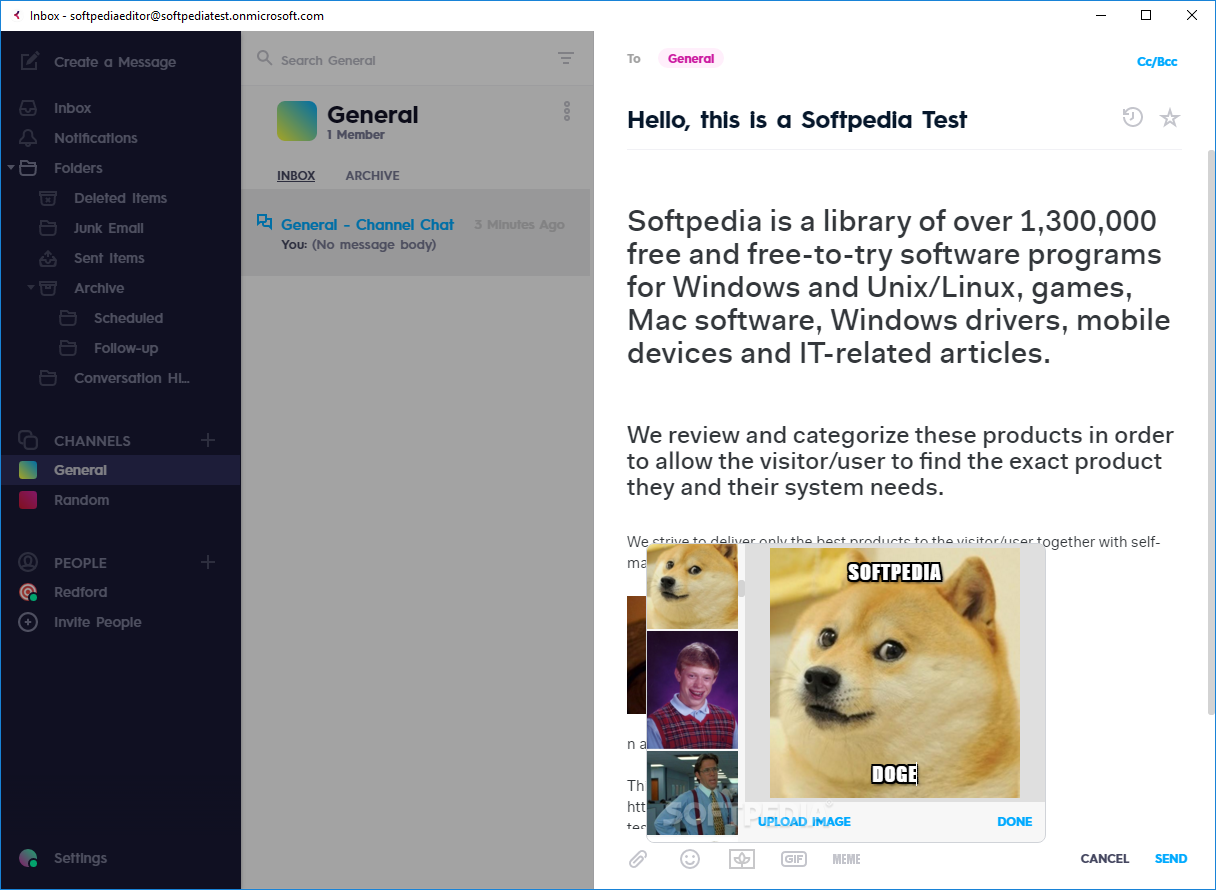Click the schedule clock icon
This screenshot has height=890, width=1216.
coord(1132,118)
